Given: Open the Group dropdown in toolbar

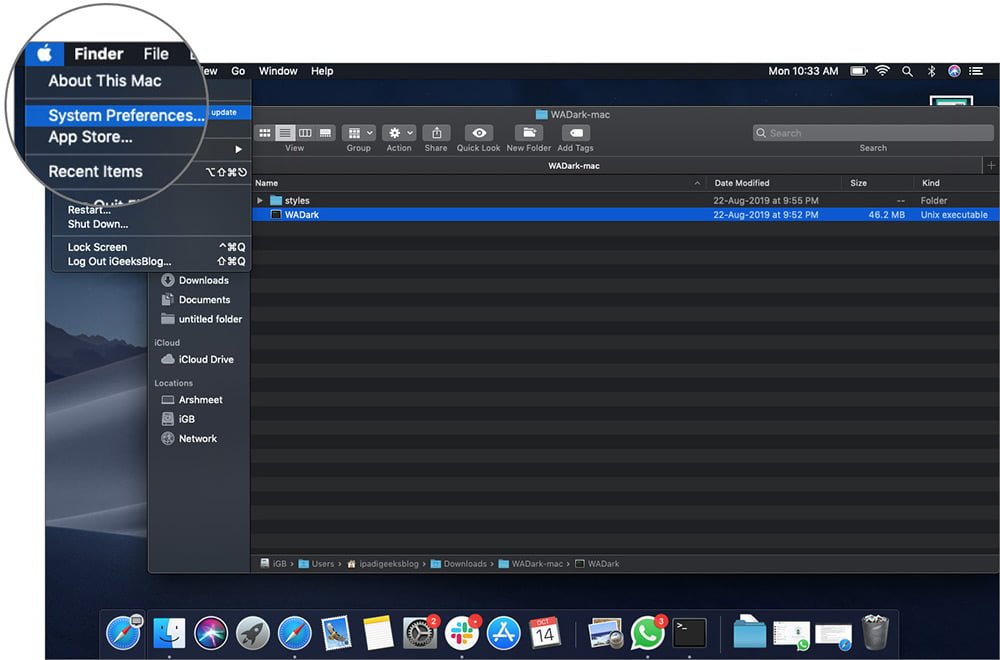Looking at the screenshot, I should [x=358, y=133].
